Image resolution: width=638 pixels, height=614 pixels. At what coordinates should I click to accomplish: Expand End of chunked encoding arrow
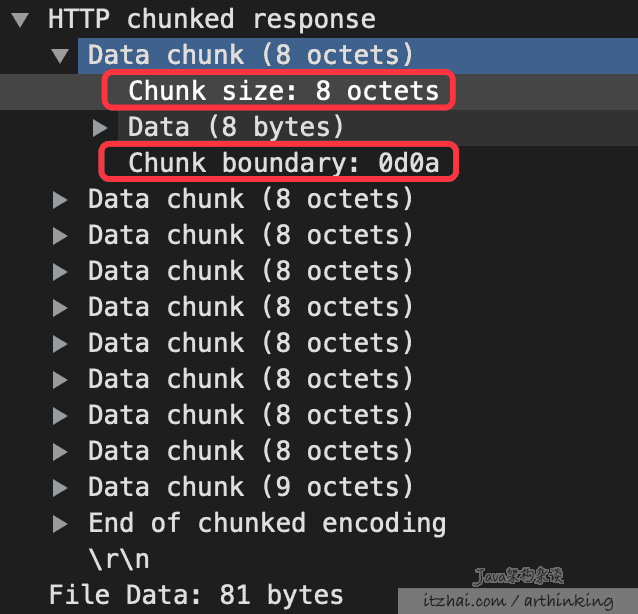pos(60,524)
